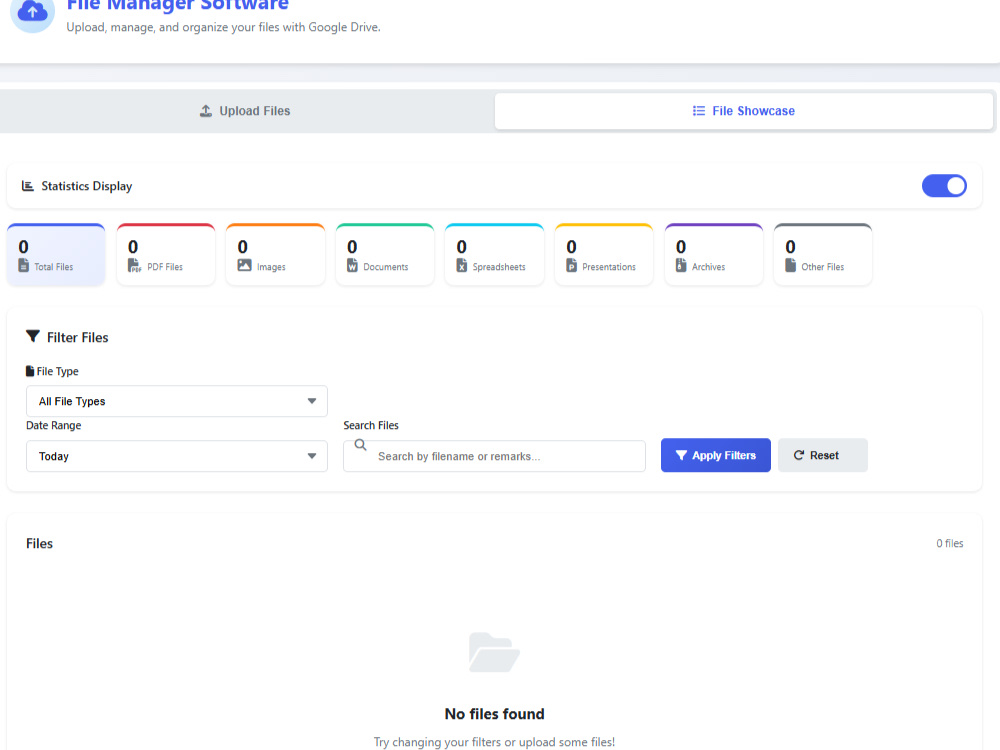The image size is (1000, 750).
Task: Click the "File Manager Software" title
Action: tap(178, 6)
